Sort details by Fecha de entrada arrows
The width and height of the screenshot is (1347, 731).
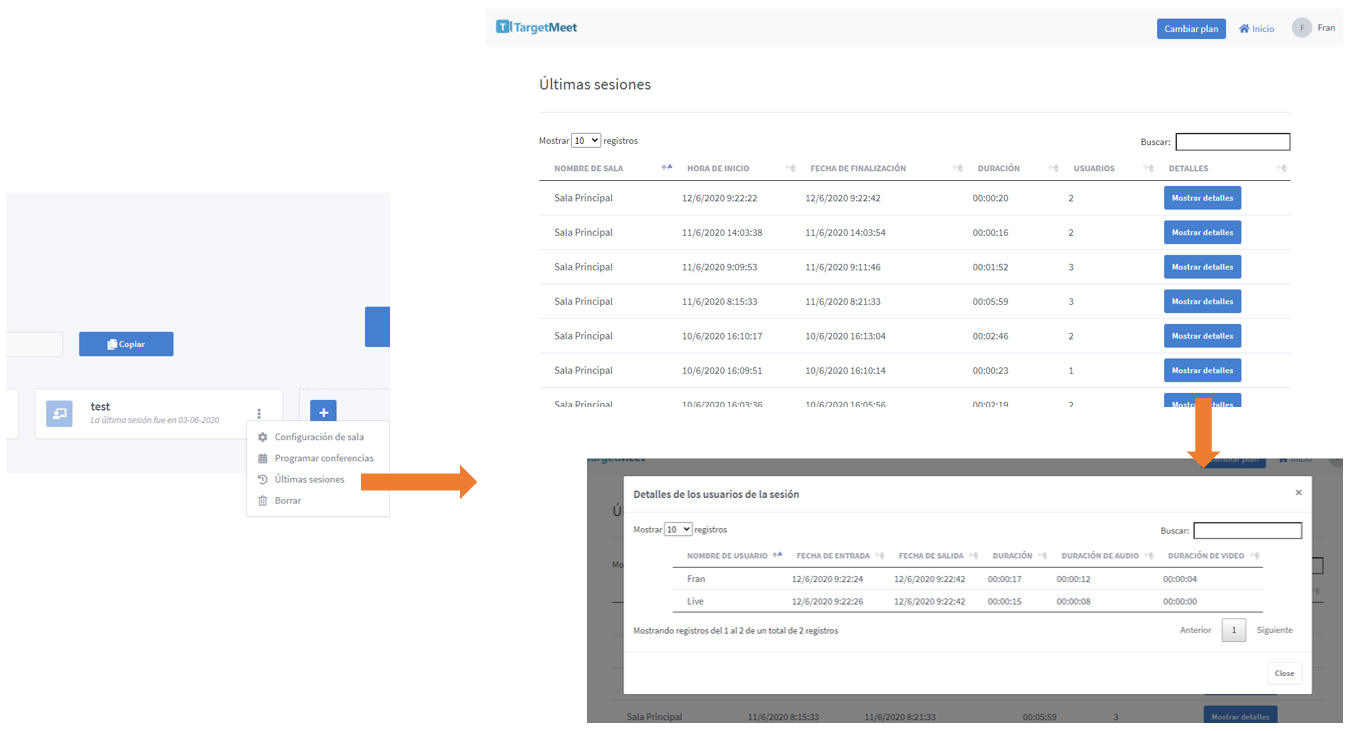(x=879, y=555)
